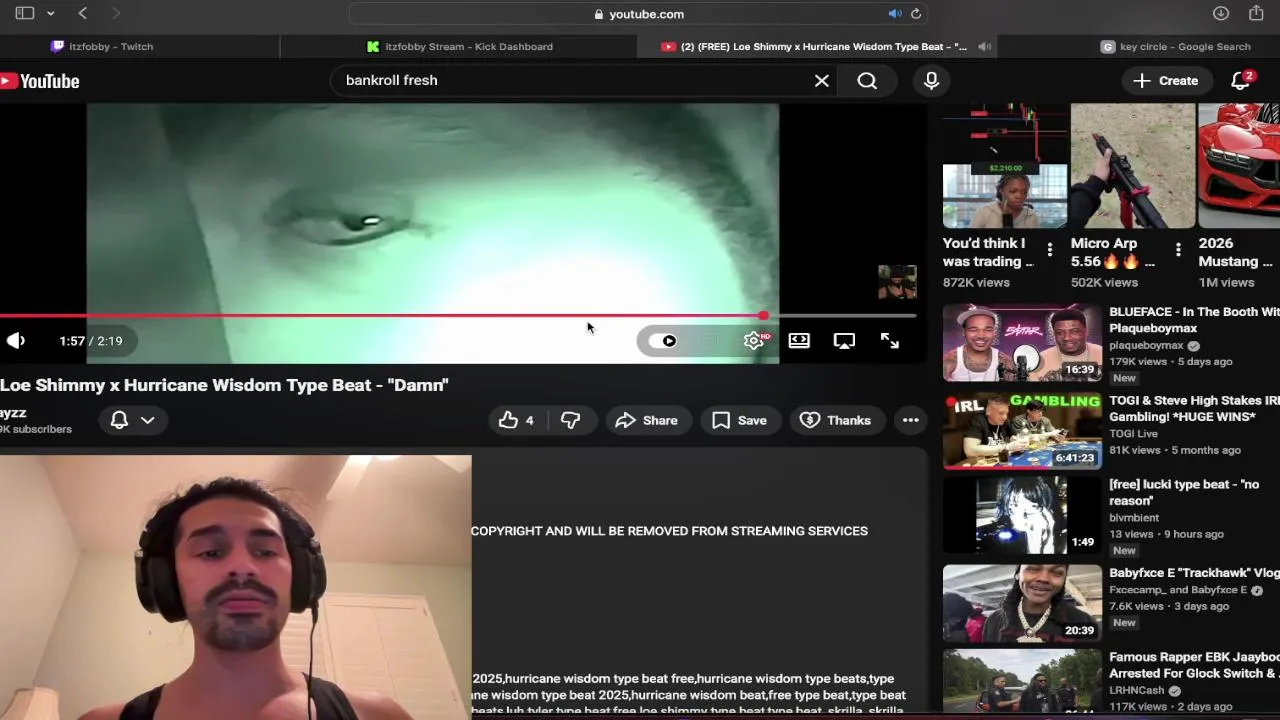Mute tab audio via address bar speaker icon
Image resolution: width=1280 pixels, height=720 pixels.
[895, 14]
